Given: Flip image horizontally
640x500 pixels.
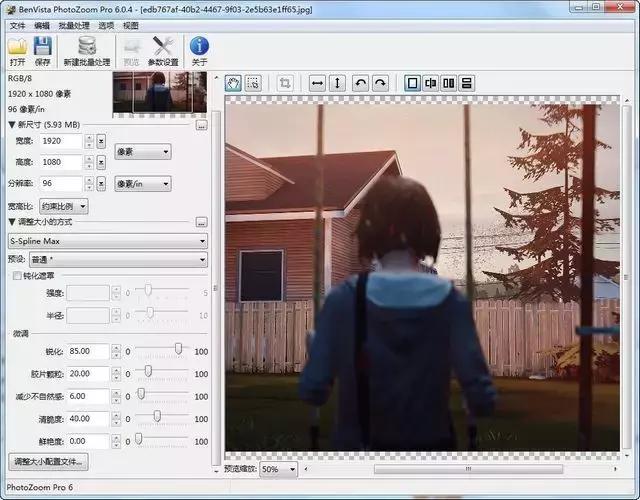Looking at the screenshot, I should coord(317,83).
